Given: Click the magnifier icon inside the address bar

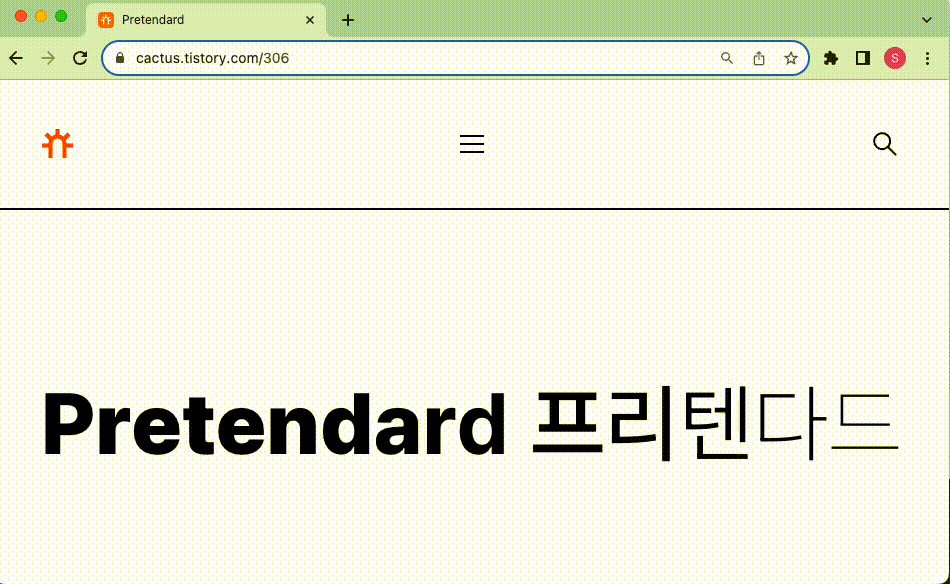Looking at the screenshot, I should 726,58.
